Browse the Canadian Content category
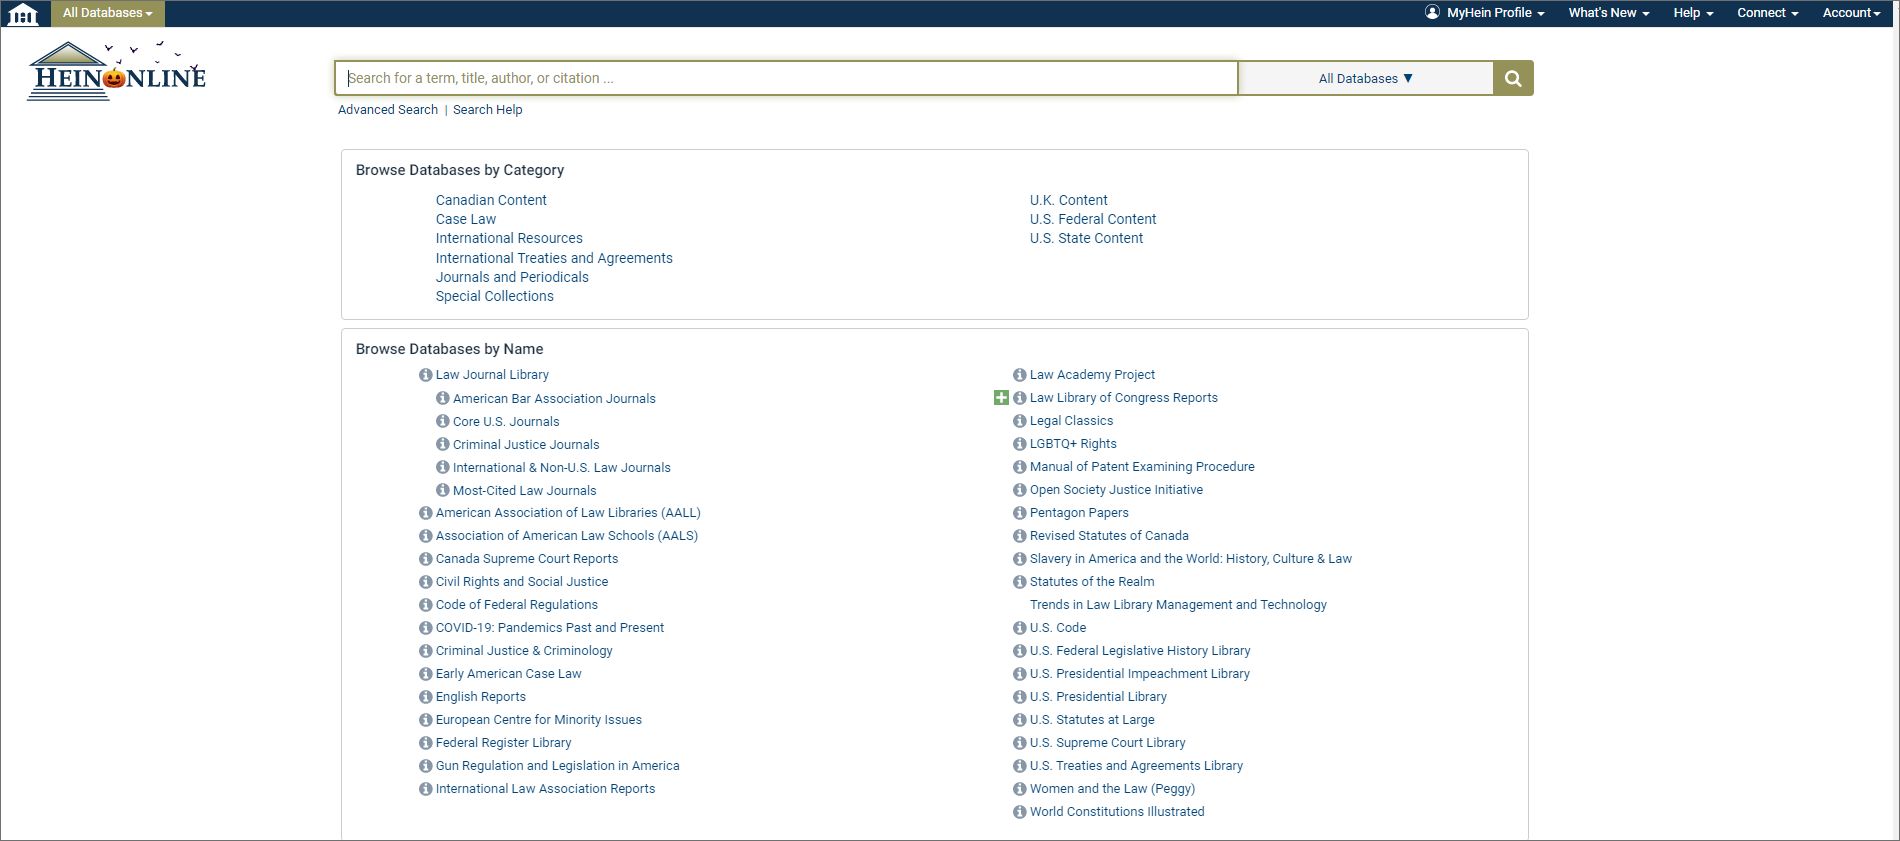1900x841 pixels. [x=491, y=200]
